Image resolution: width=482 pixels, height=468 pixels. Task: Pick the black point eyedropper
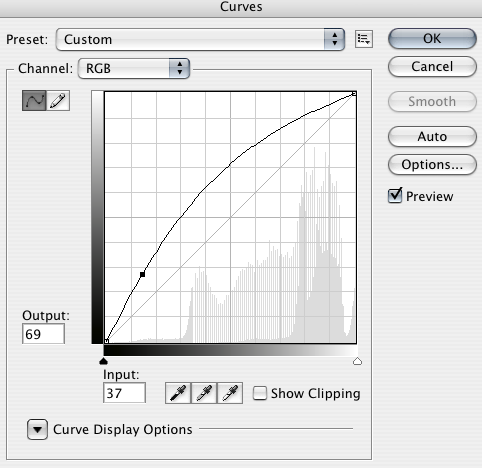(178, 393)
